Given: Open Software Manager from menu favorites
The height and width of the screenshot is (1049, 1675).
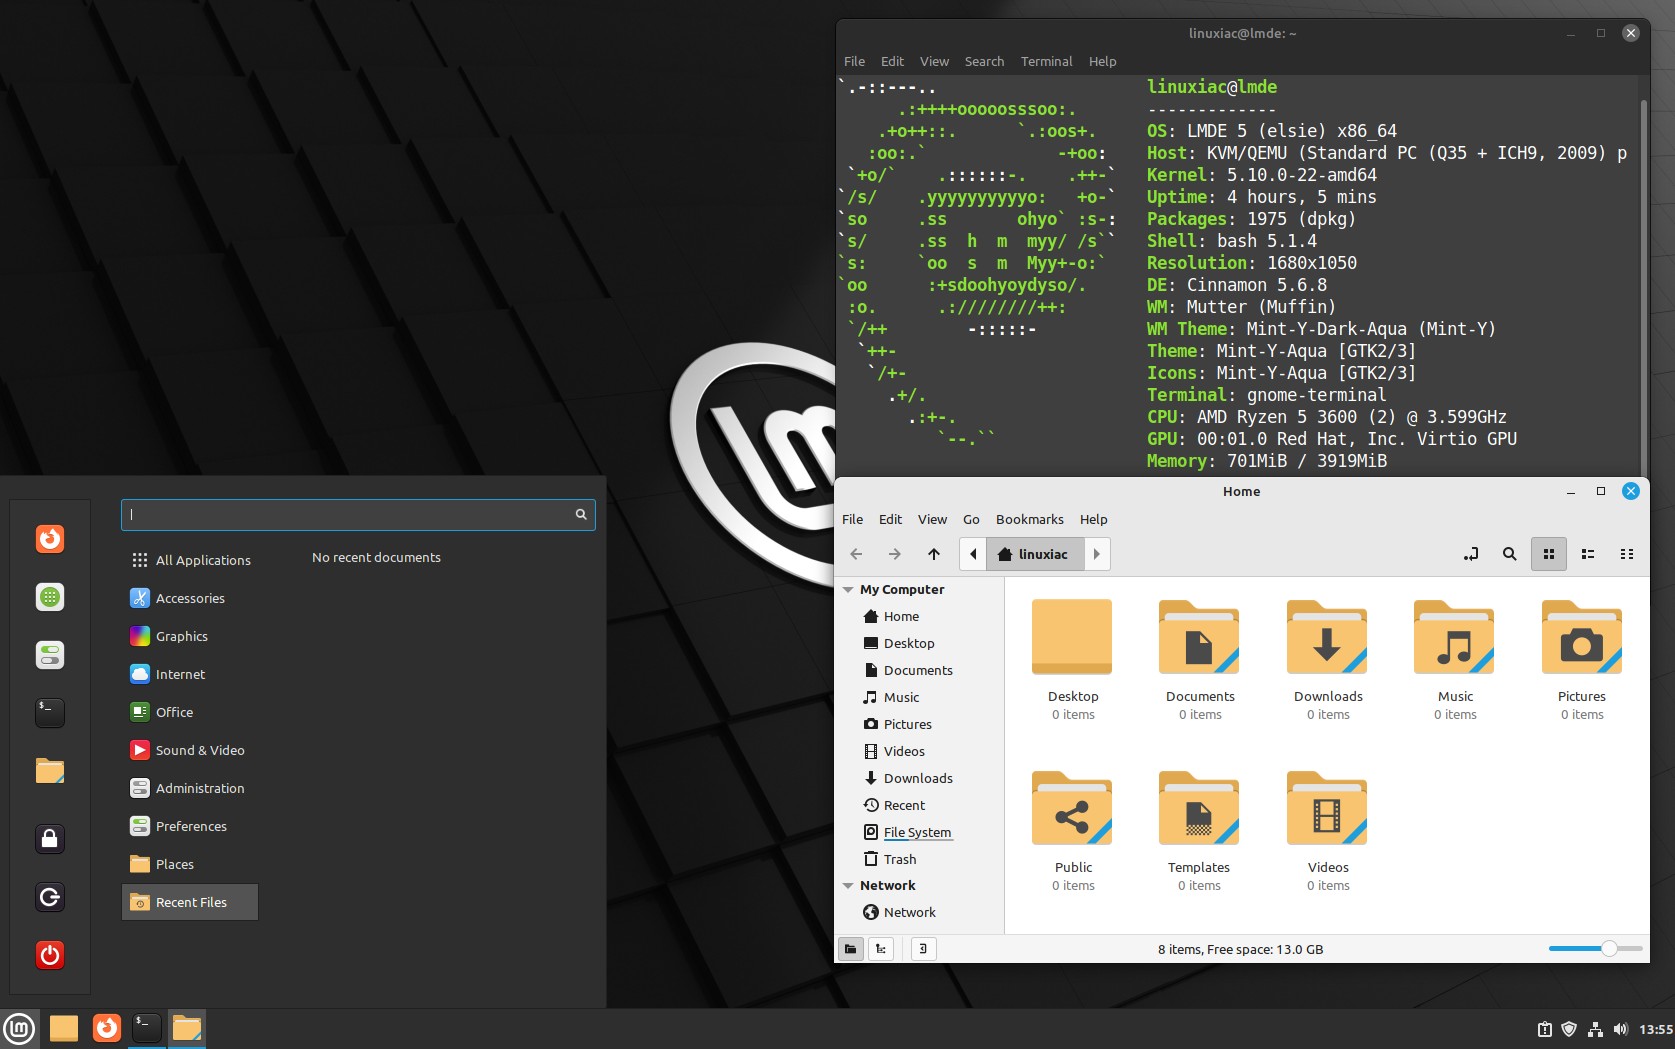Looking at the screenshot, I should click(x=50, y=597).
